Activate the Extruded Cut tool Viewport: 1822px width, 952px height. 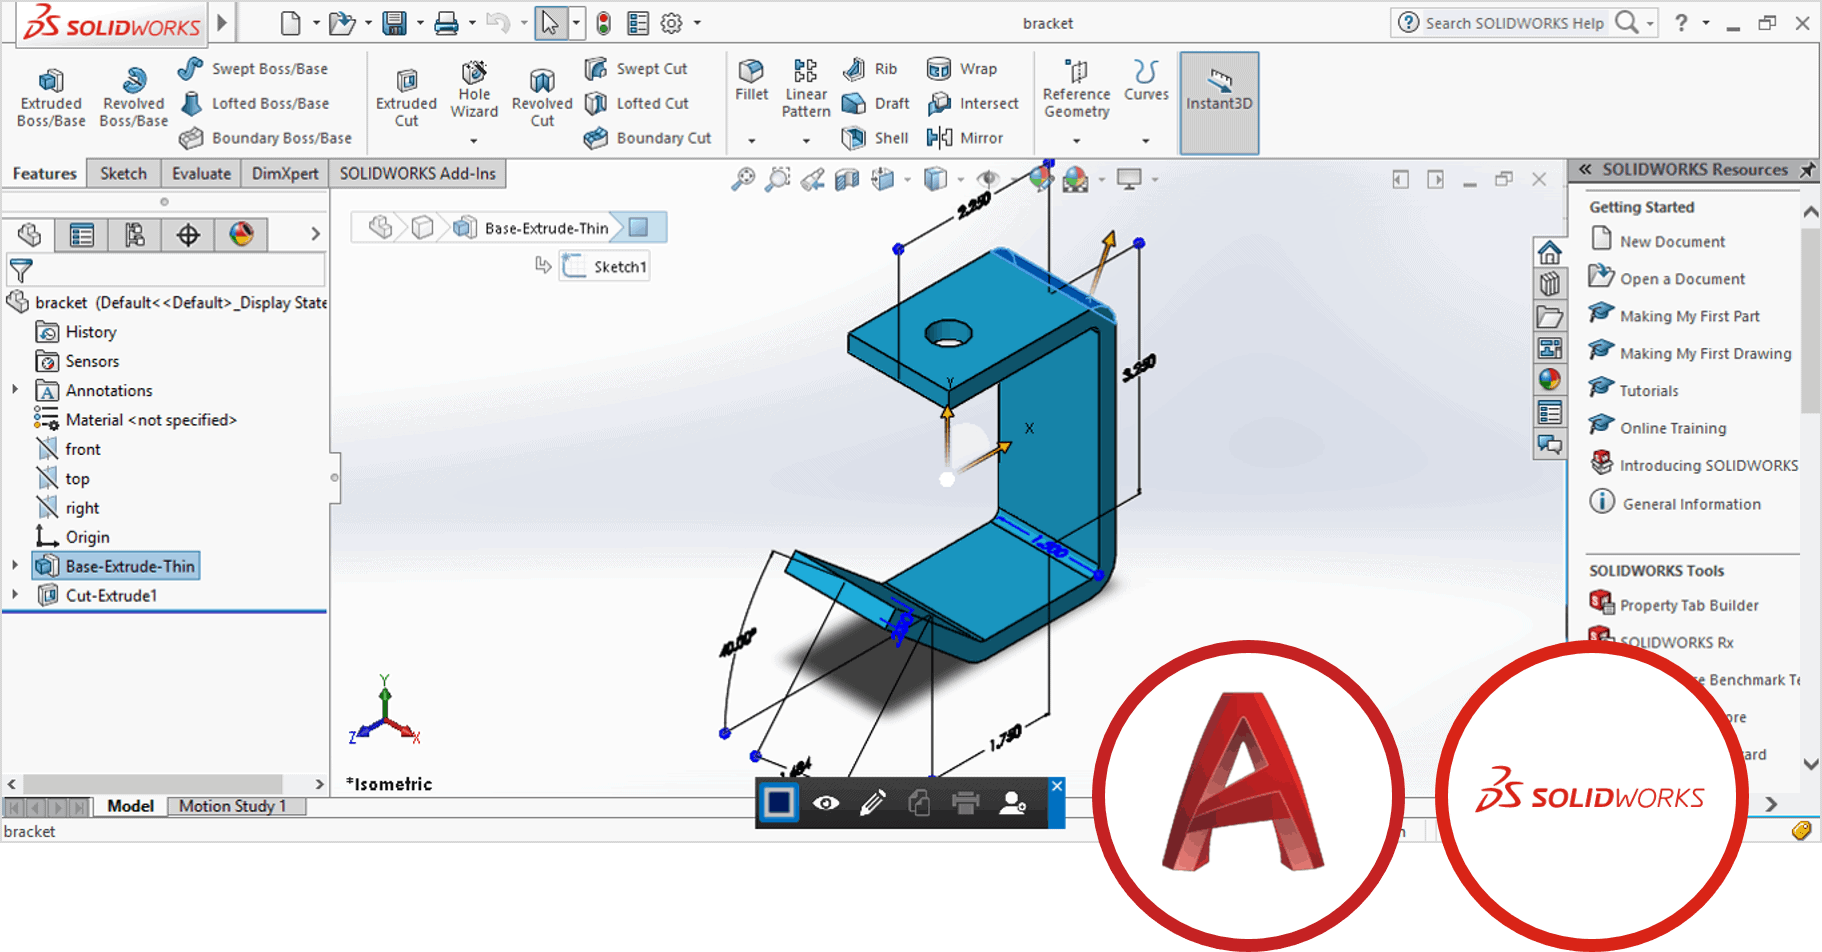(x=406, y=97)
